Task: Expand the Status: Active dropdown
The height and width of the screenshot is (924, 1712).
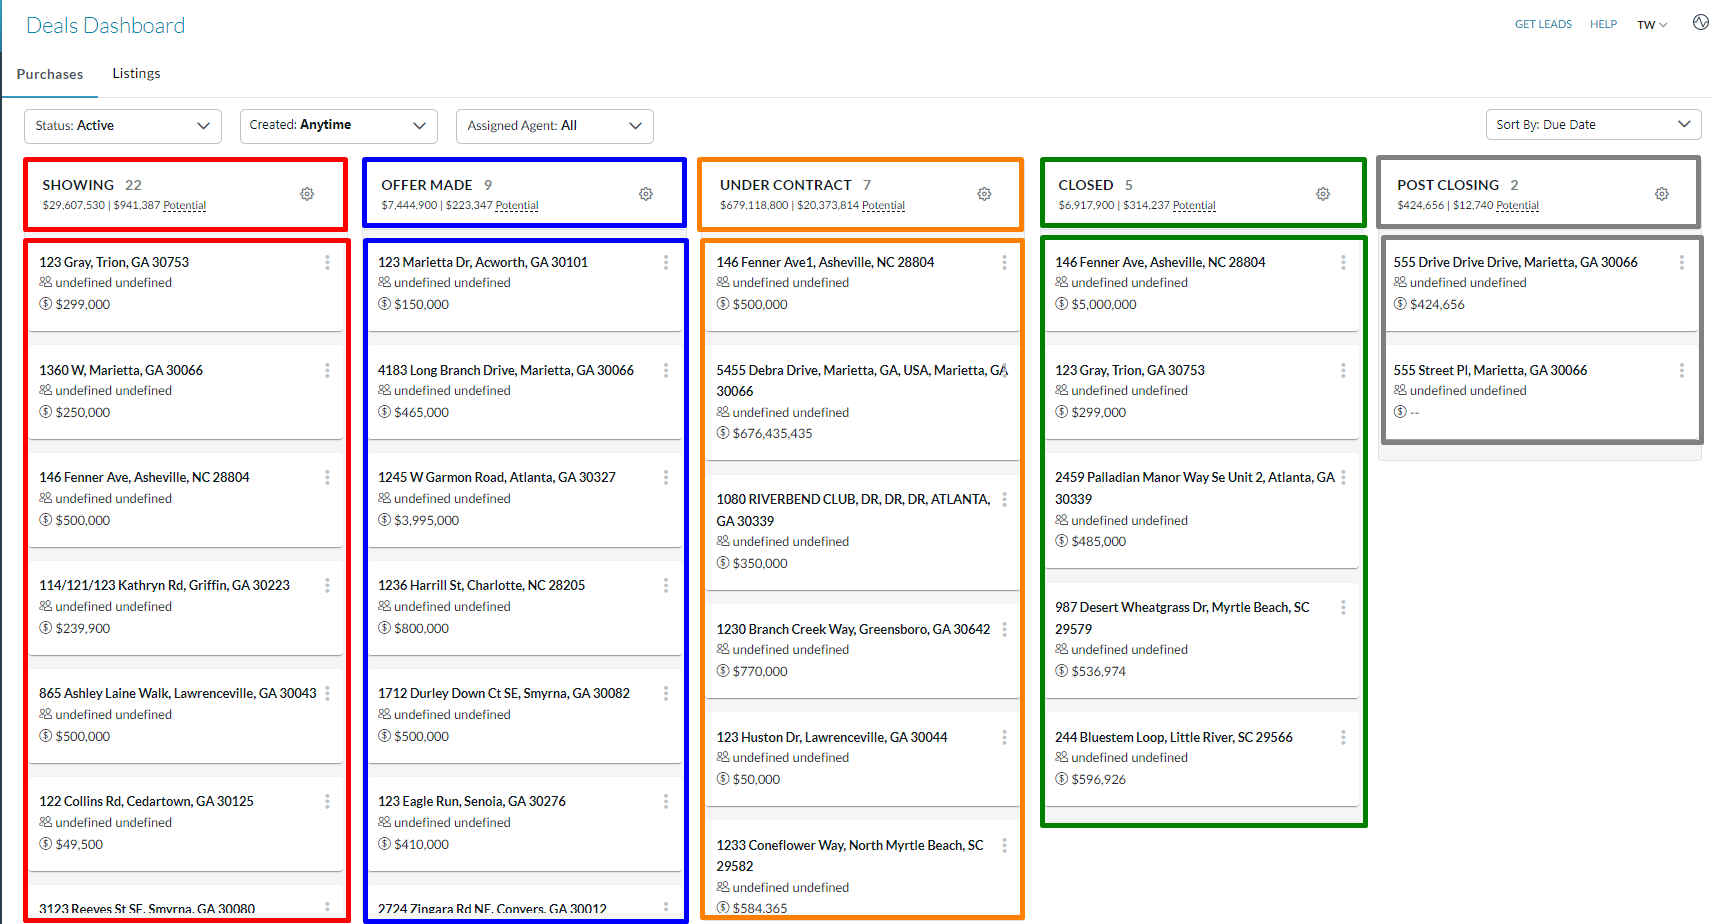Action: pos(123,126)
